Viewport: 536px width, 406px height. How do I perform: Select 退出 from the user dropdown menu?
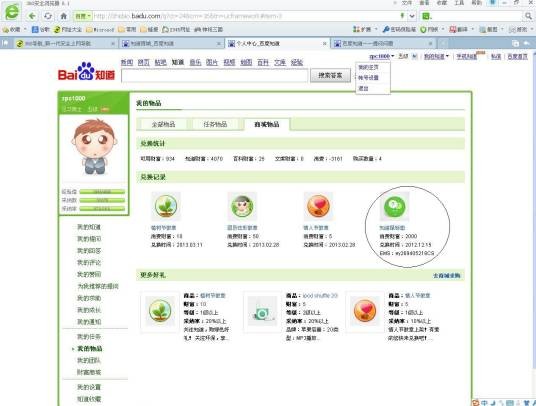363,89
